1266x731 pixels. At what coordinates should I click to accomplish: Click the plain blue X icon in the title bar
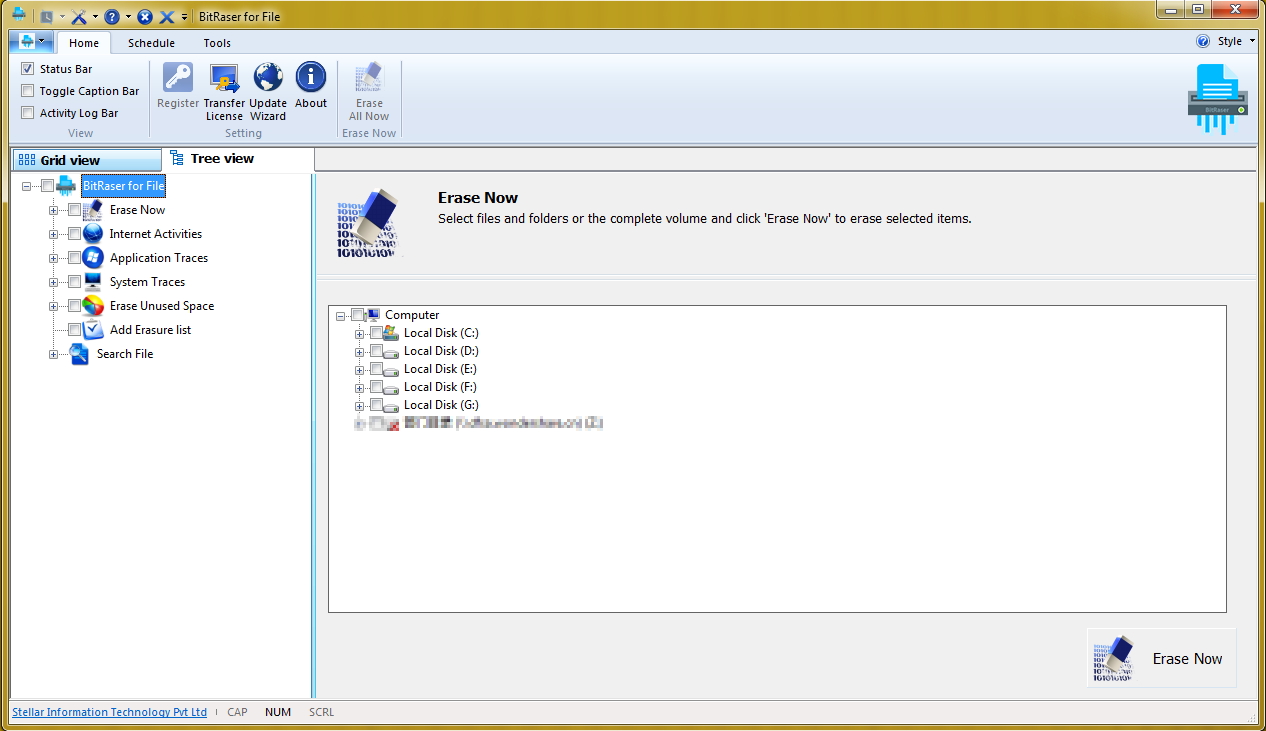(167, 17)
